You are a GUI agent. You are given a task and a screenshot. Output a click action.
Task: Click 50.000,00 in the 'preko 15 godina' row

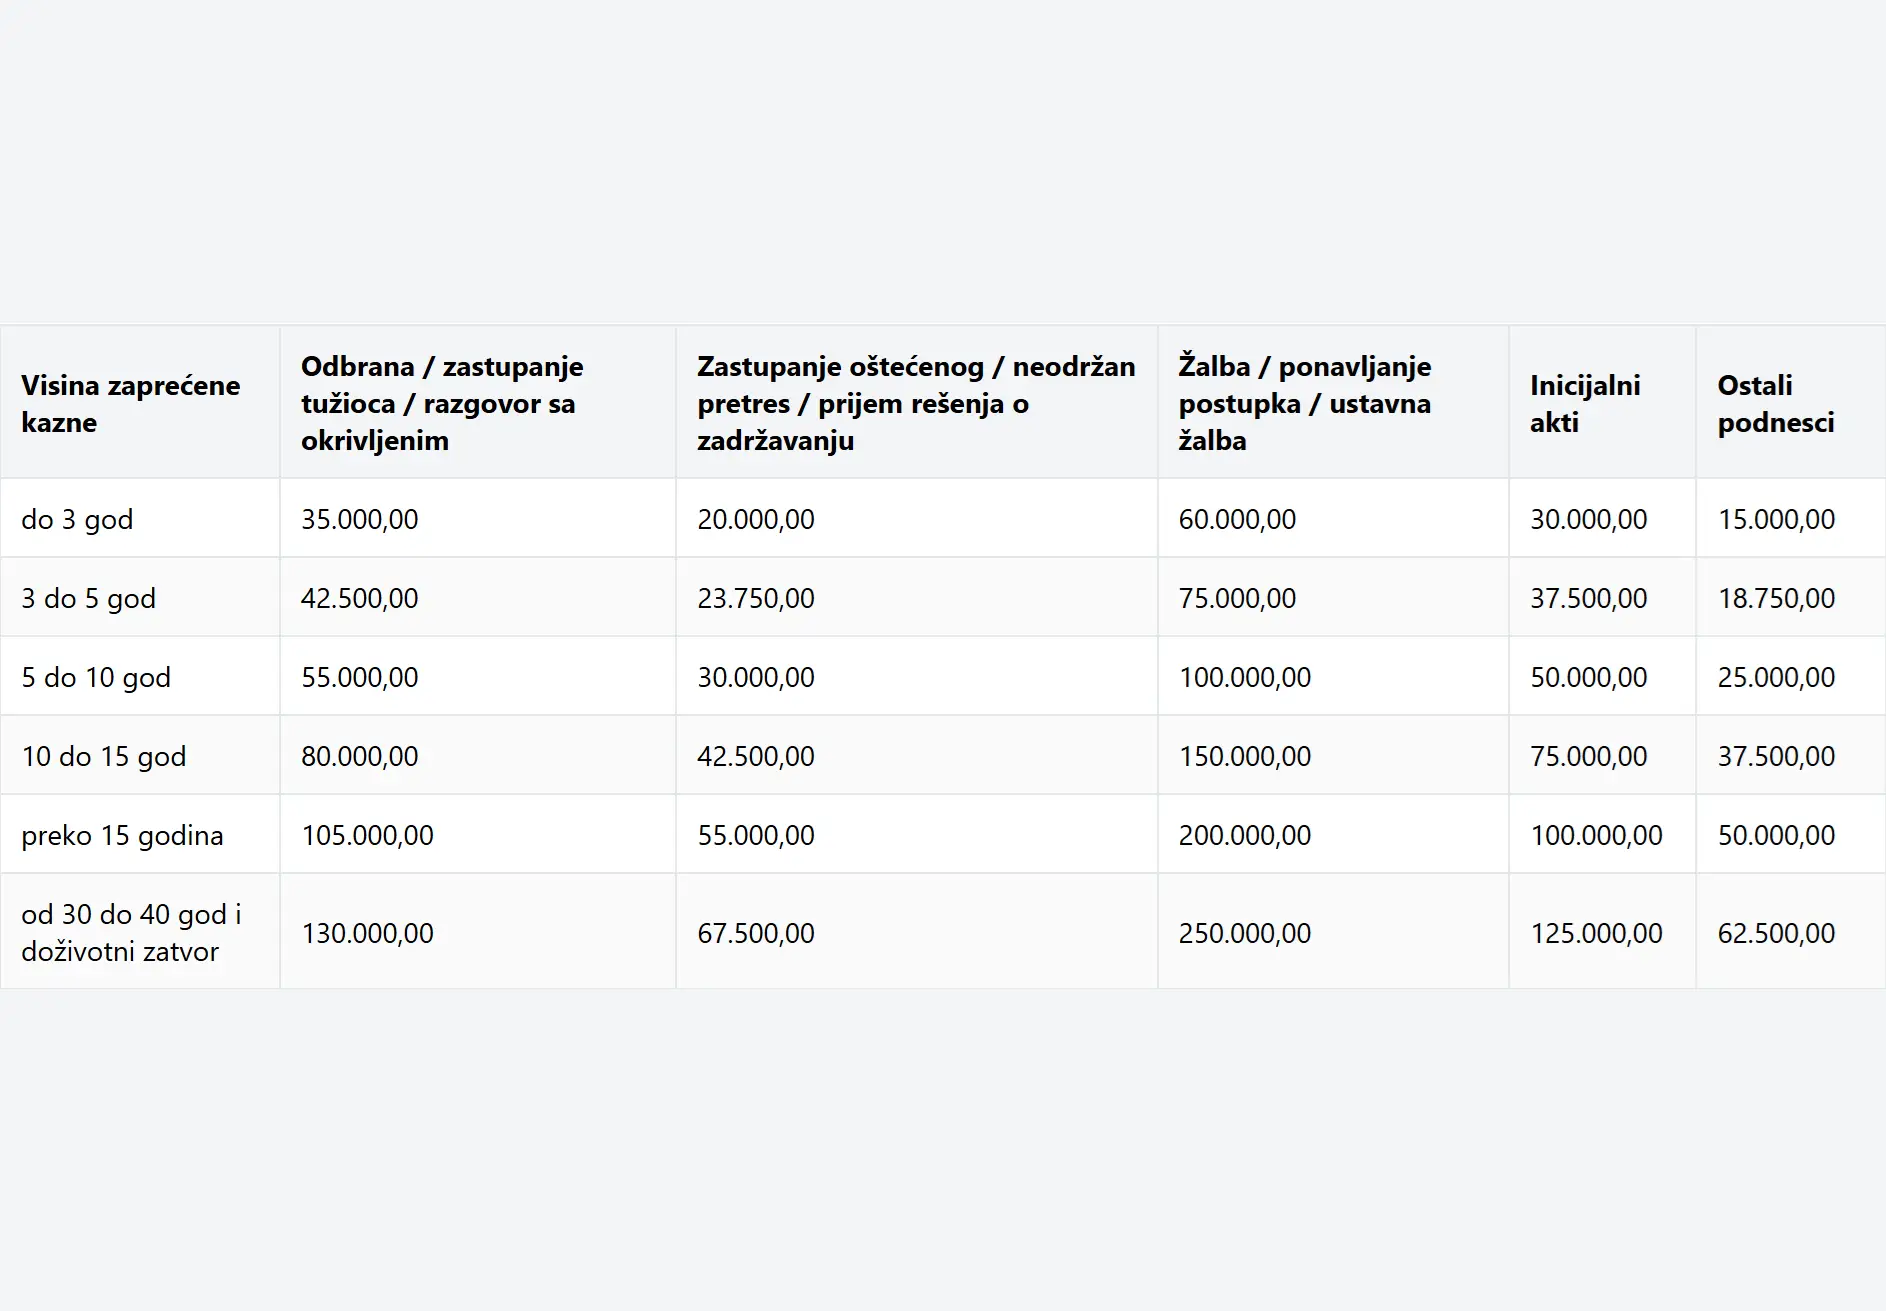pyautogui.click(x=1777, y=835)
